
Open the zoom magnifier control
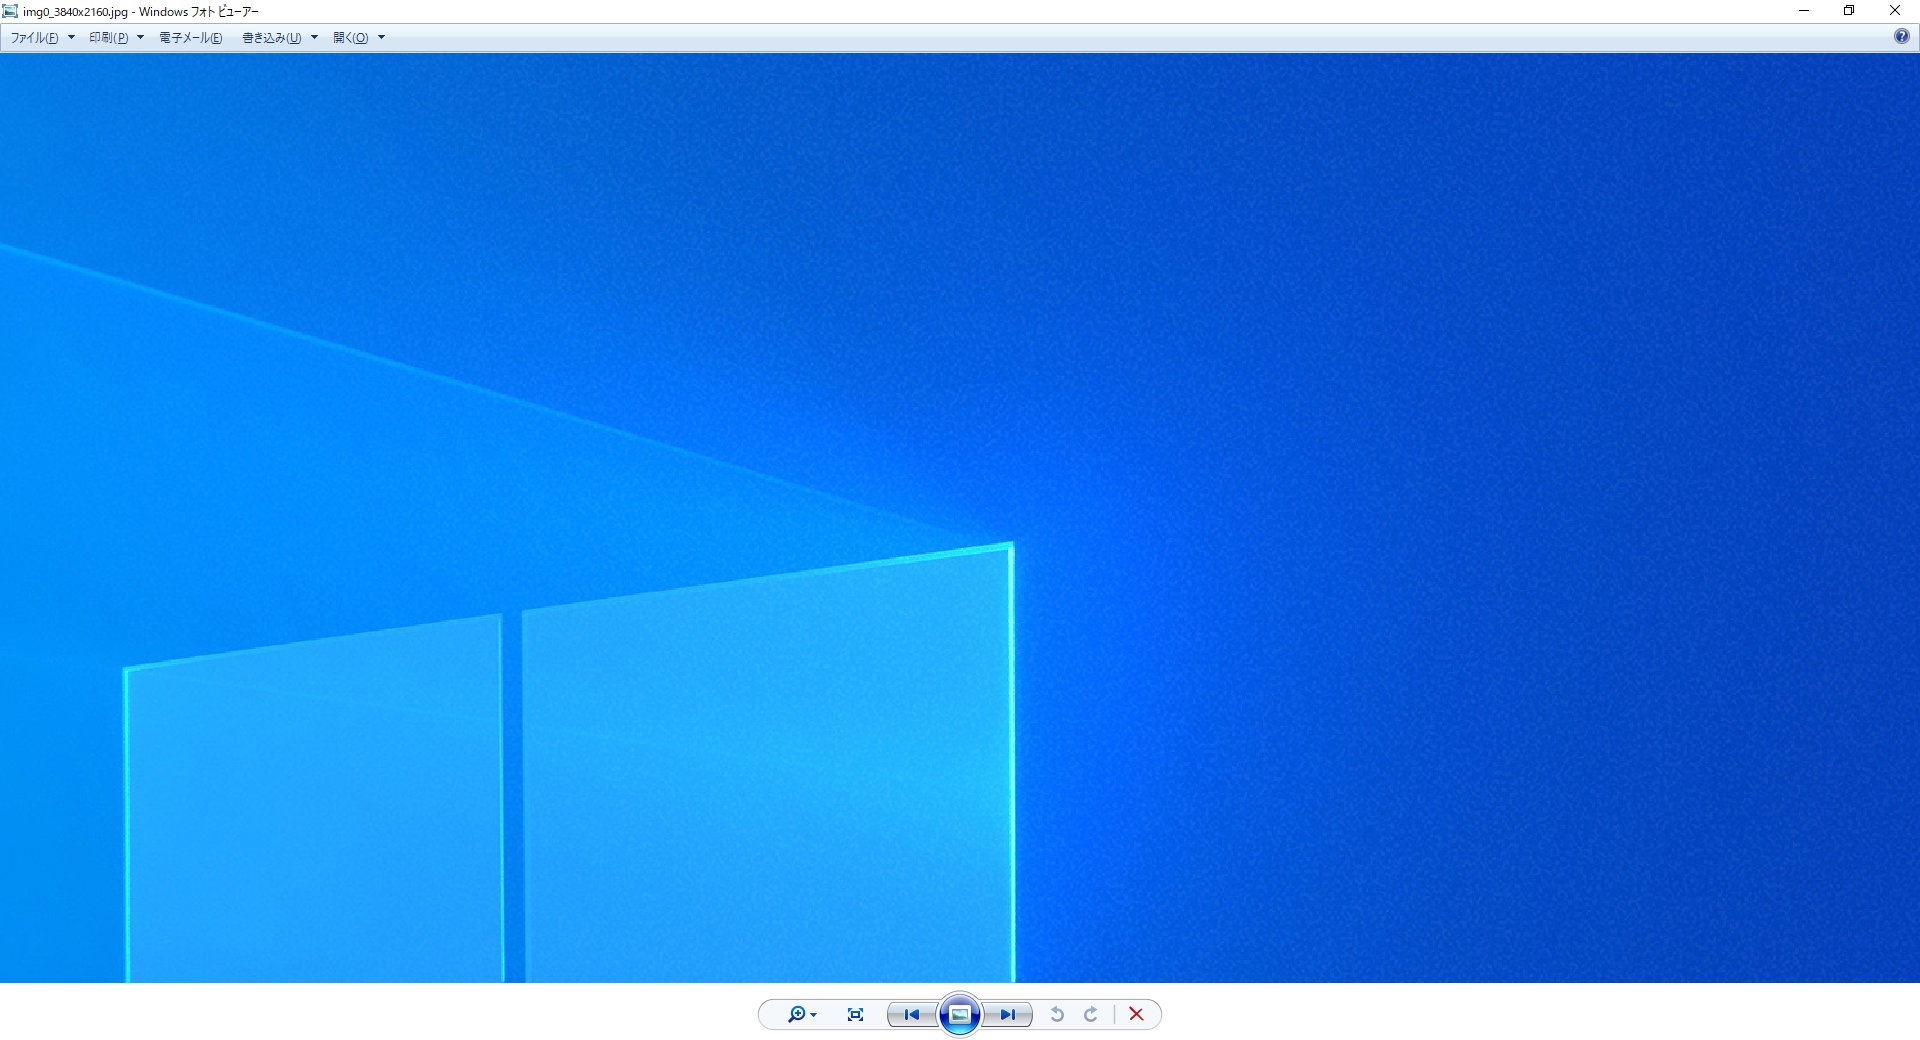(796, 1014)
